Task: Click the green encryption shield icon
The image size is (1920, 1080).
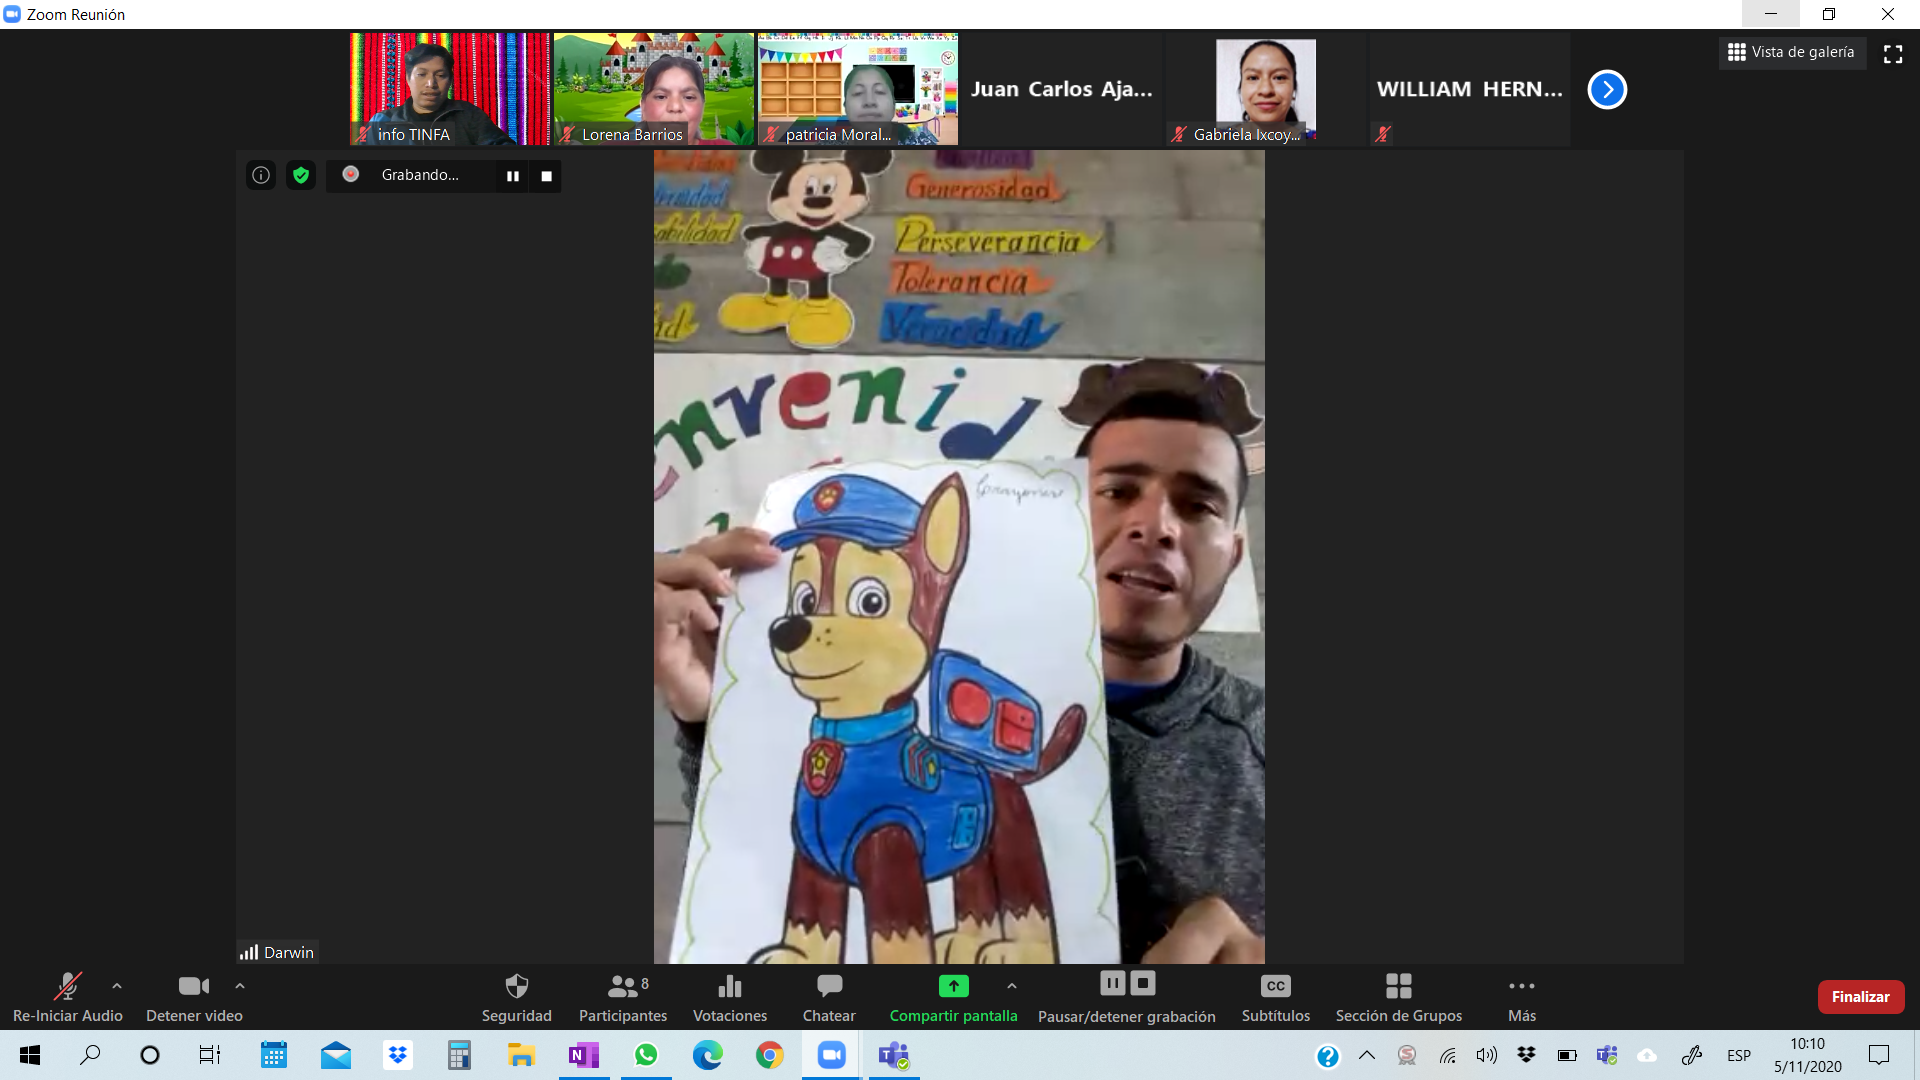Action: 301,175
